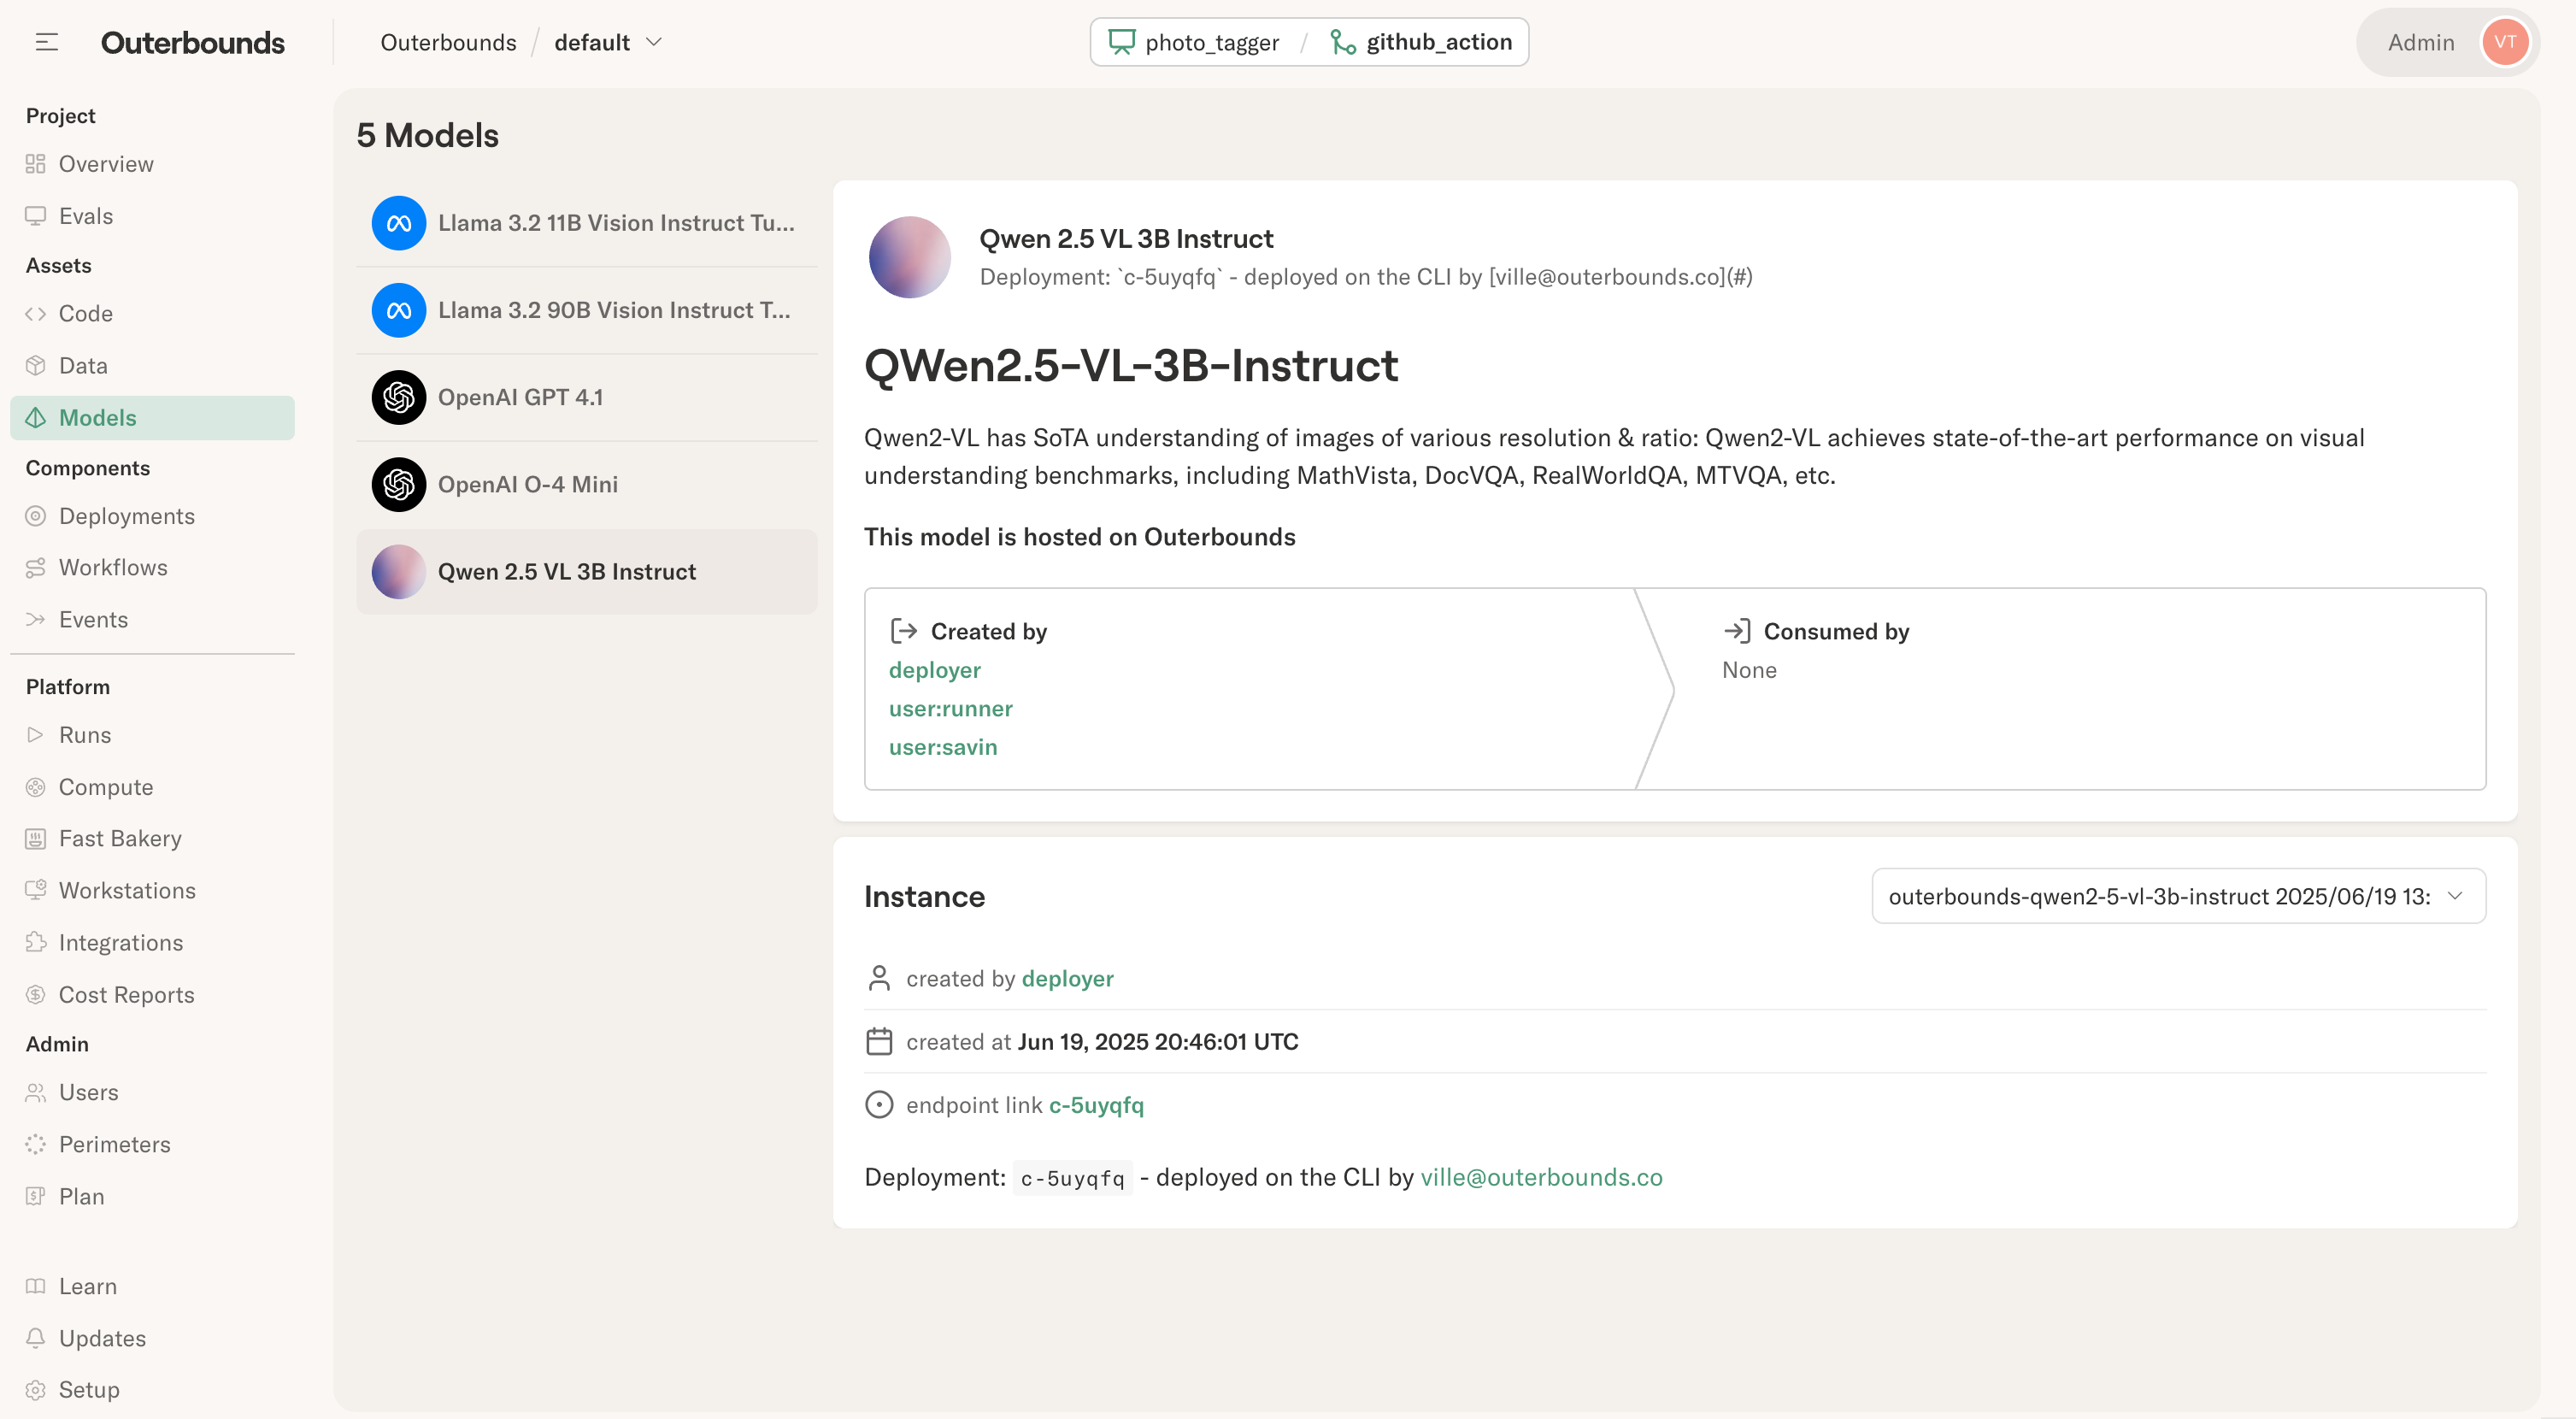Viewport: 2576px width, 1419px height.
Task: Click deployer link in created by row
Action: (x=1067, y=979)
